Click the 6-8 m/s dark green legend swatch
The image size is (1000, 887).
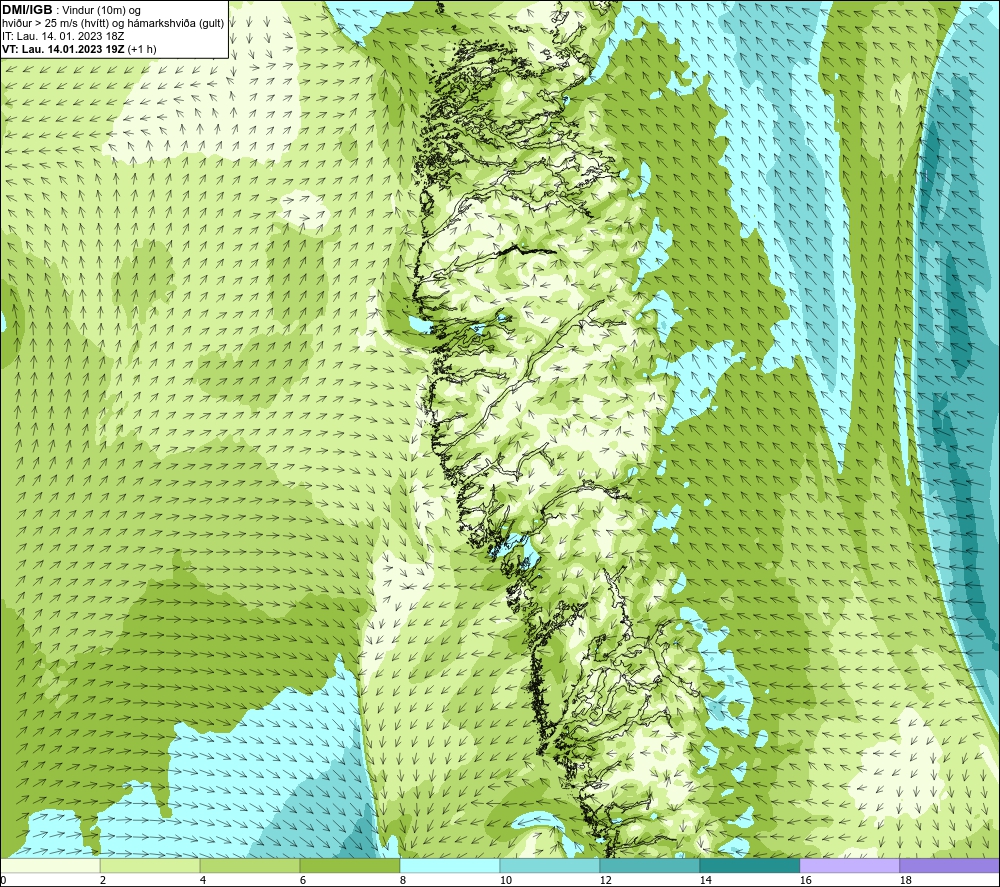pyautogui.click(x=350, y=866)
